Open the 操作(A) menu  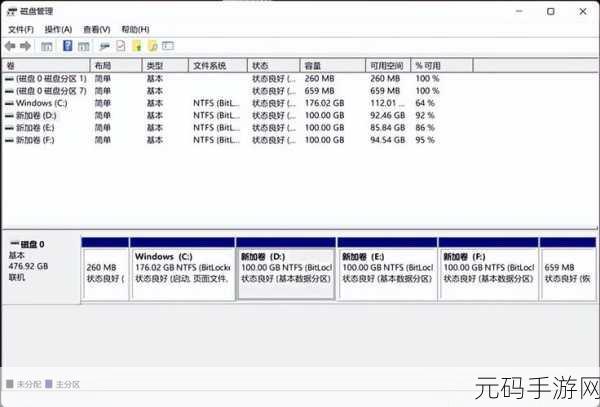58,29
